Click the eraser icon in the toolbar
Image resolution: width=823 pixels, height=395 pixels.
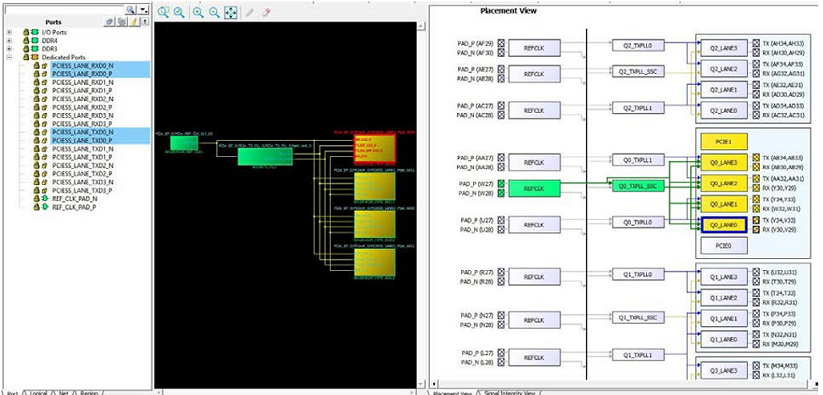click(266, 13)
